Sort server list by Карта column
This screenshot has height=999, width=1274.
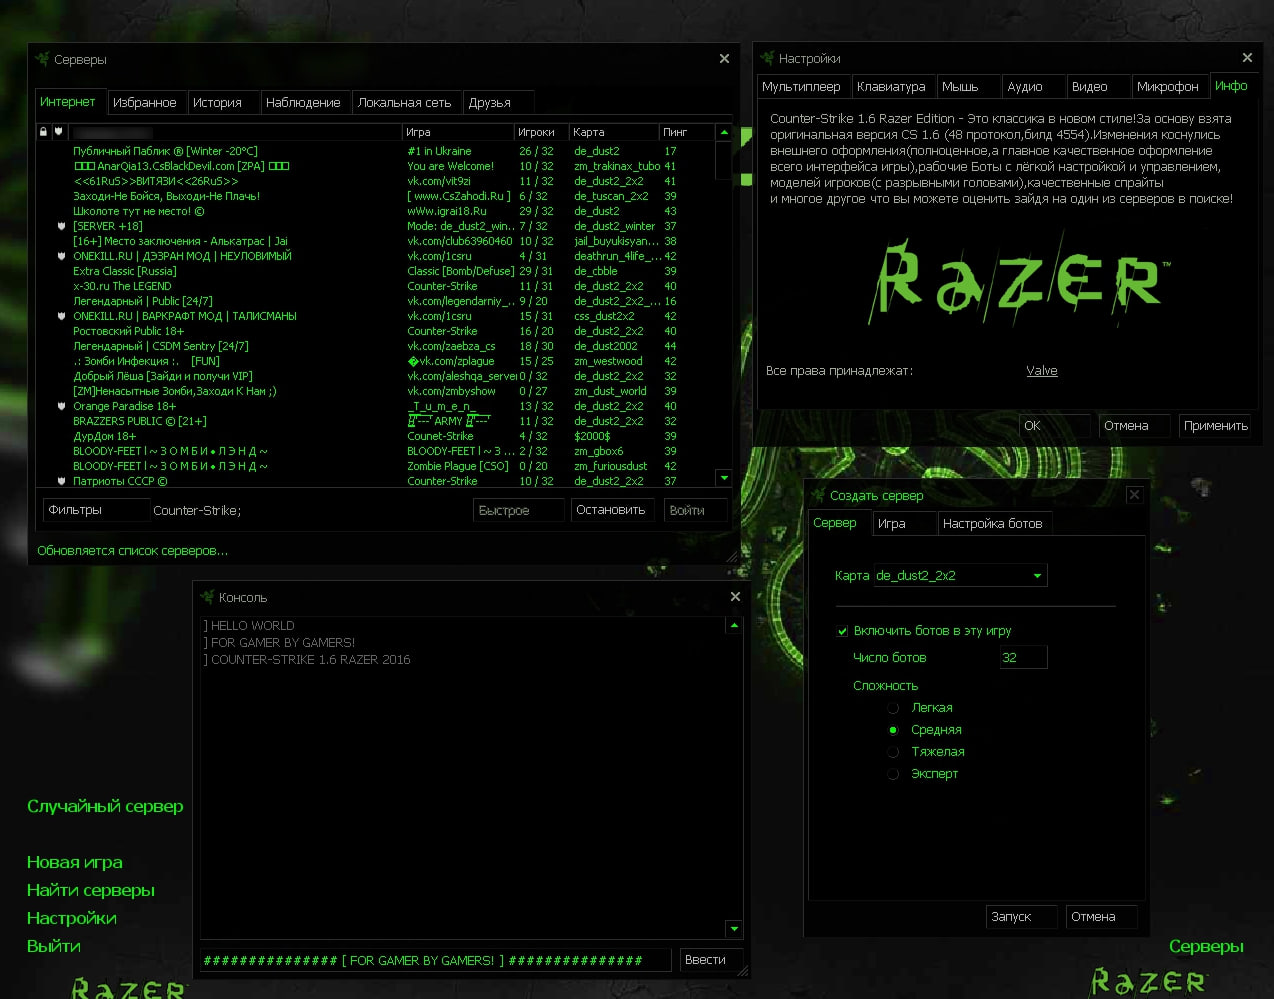613,132
